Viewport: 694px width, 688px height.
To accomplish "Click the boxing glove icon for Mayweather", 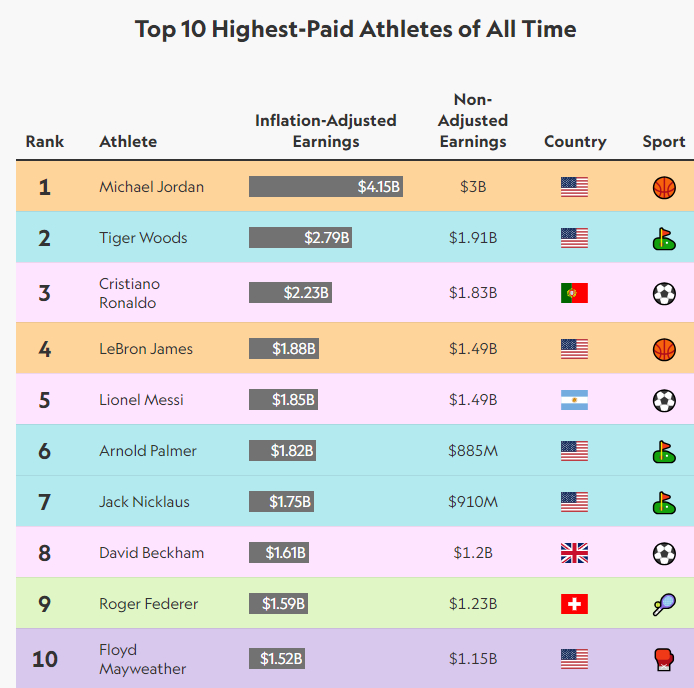I will tap(664, 659).
